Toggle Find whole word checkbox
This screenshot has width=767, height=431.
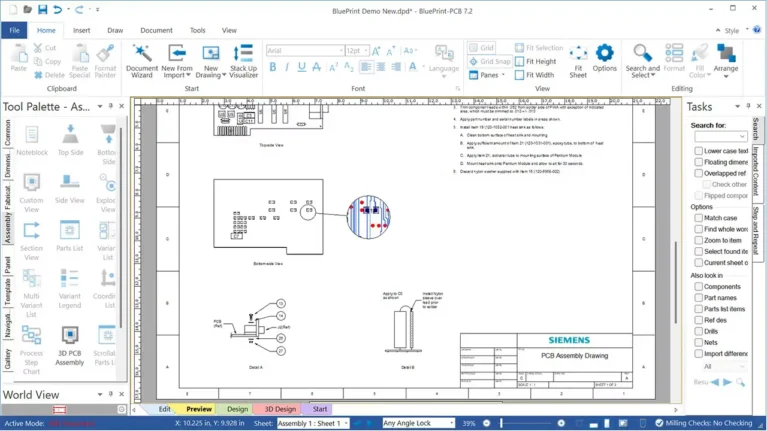pyautogui.click(x=699, y=229)
